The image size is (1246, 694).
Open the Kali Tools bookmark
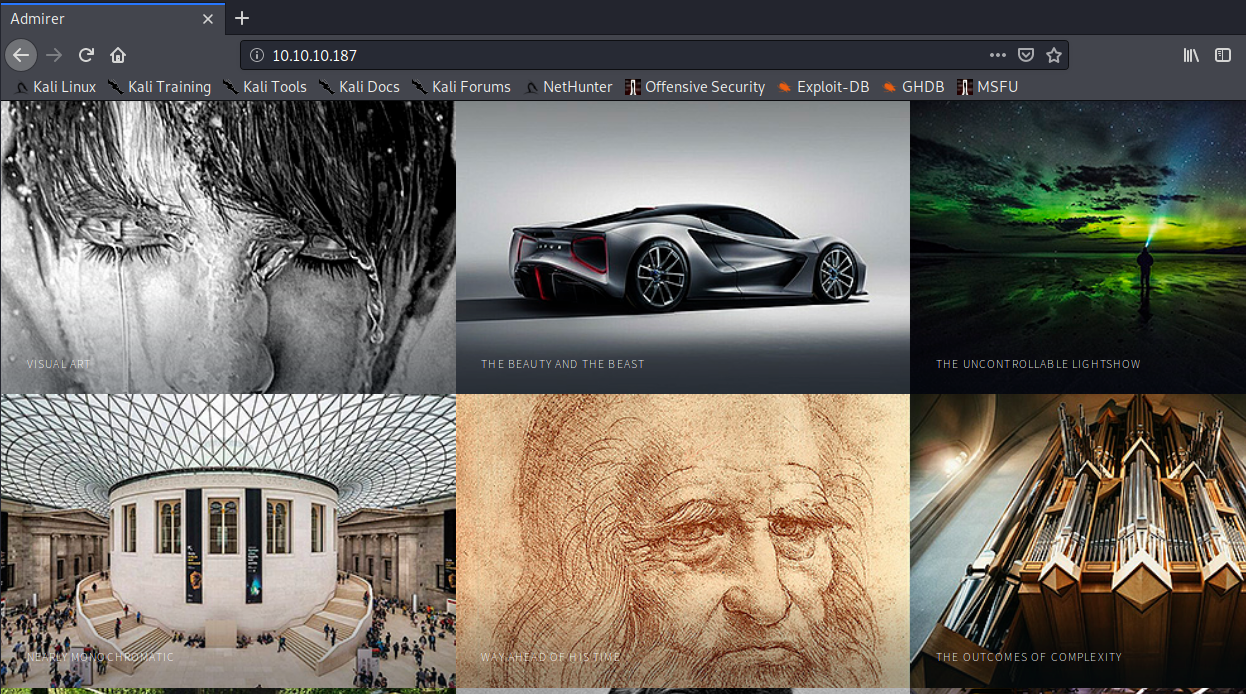pyautogui.click(x=265, y=87)
